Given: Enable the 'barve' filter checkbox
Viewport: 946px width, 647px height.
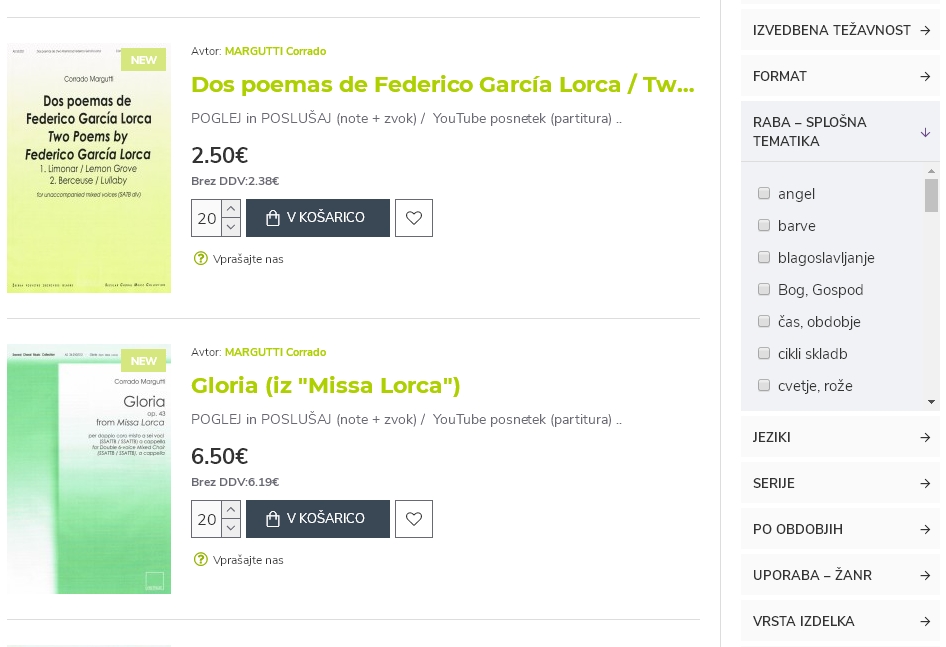Looking at the screenshot, I should coord(764,226).
